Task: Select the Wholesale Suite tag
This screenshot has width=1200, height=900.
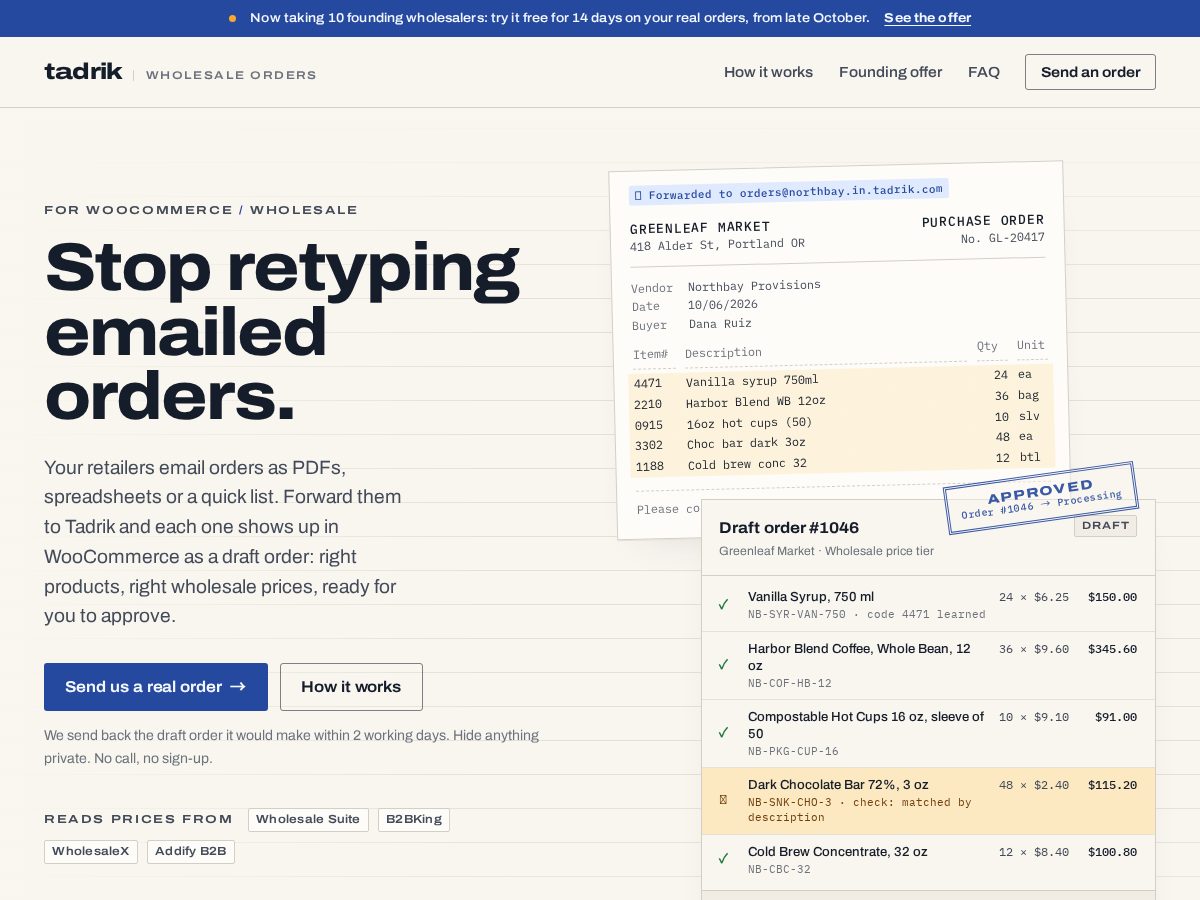Action: 308,820
